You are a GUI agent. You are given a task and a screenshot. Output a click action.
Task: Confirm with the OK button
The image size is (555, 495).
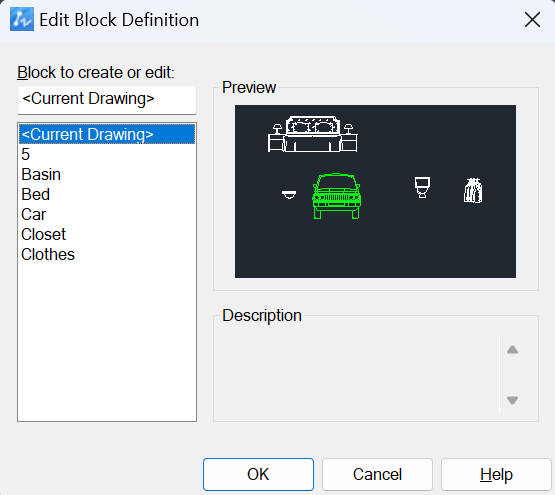258,474
